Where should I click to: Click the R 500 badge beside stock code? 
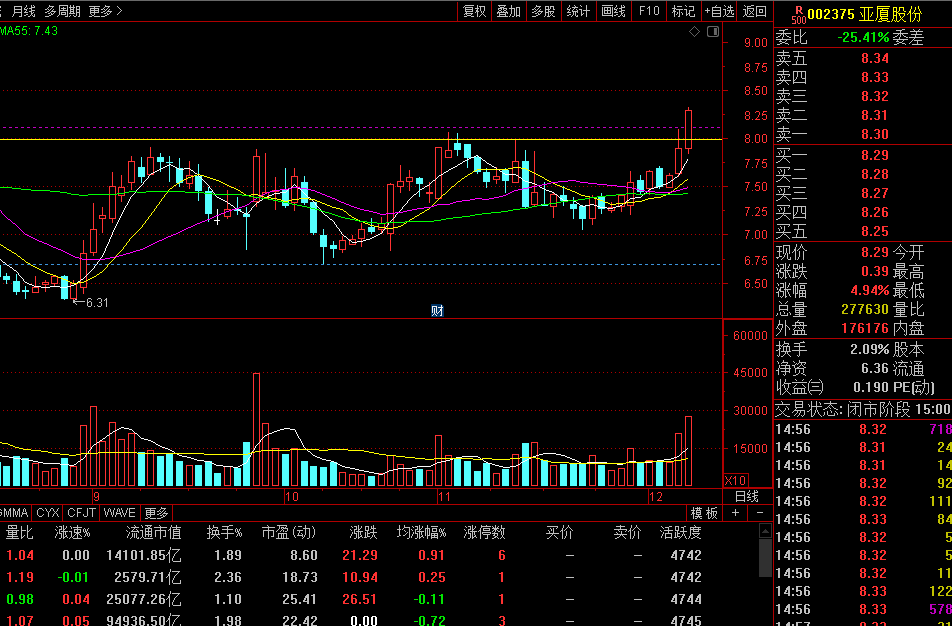click(x=797, y=14)
